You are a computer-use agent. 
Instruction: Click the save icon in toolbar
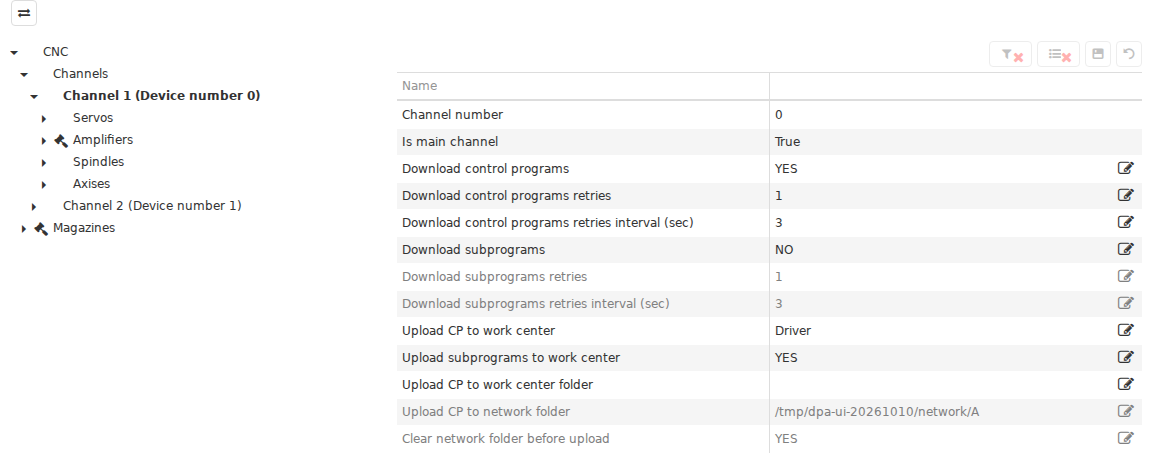(1098, 54)
